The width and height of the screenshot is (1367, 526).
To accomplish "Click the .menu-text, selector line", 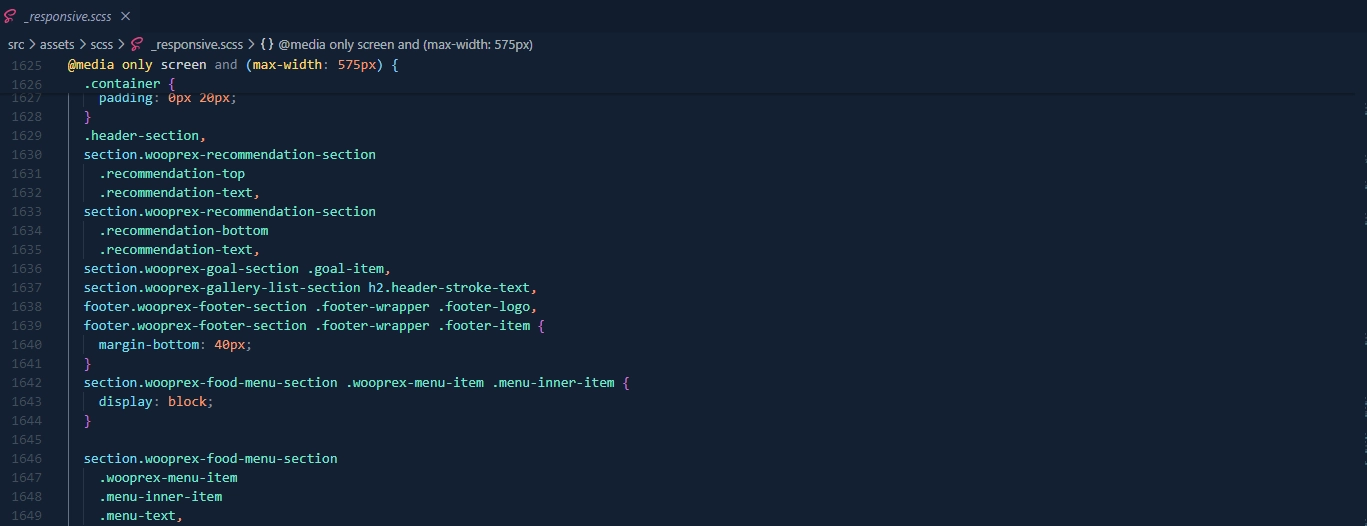I will click(x=141, y=516).
